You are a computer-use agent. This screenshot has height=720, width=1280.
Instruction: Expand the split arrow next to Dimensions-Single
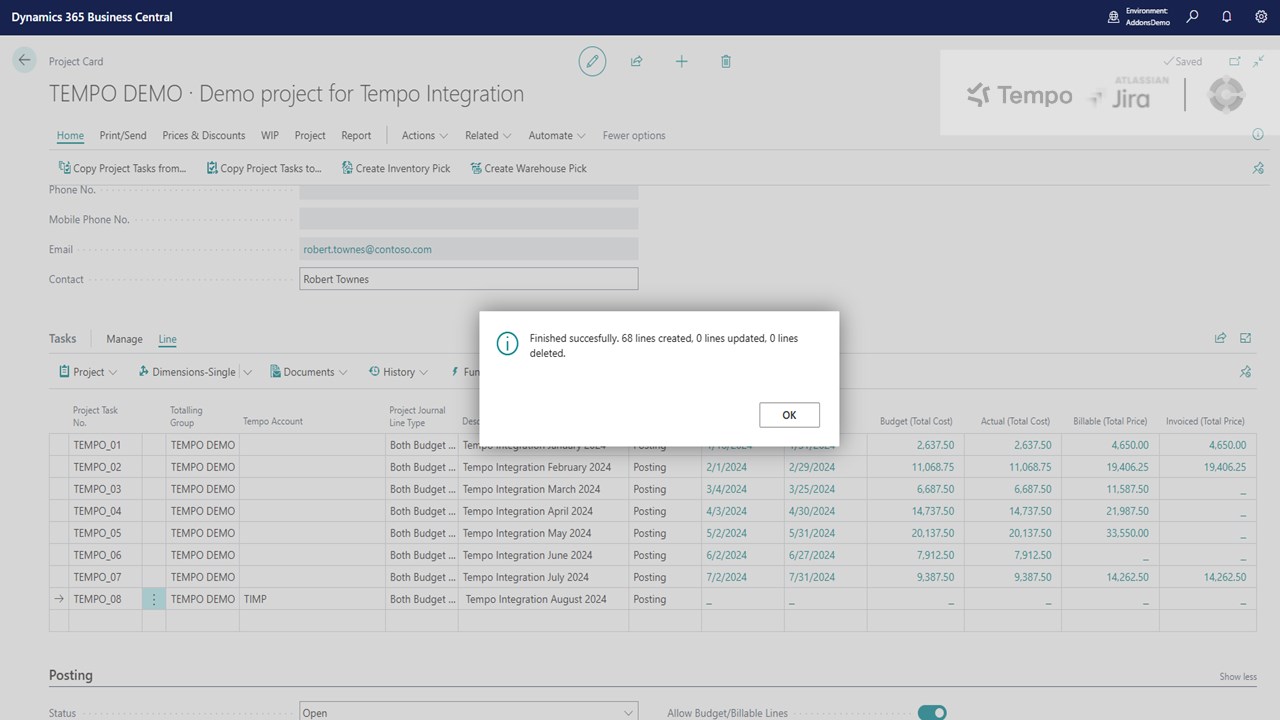(x=247, y=372)
